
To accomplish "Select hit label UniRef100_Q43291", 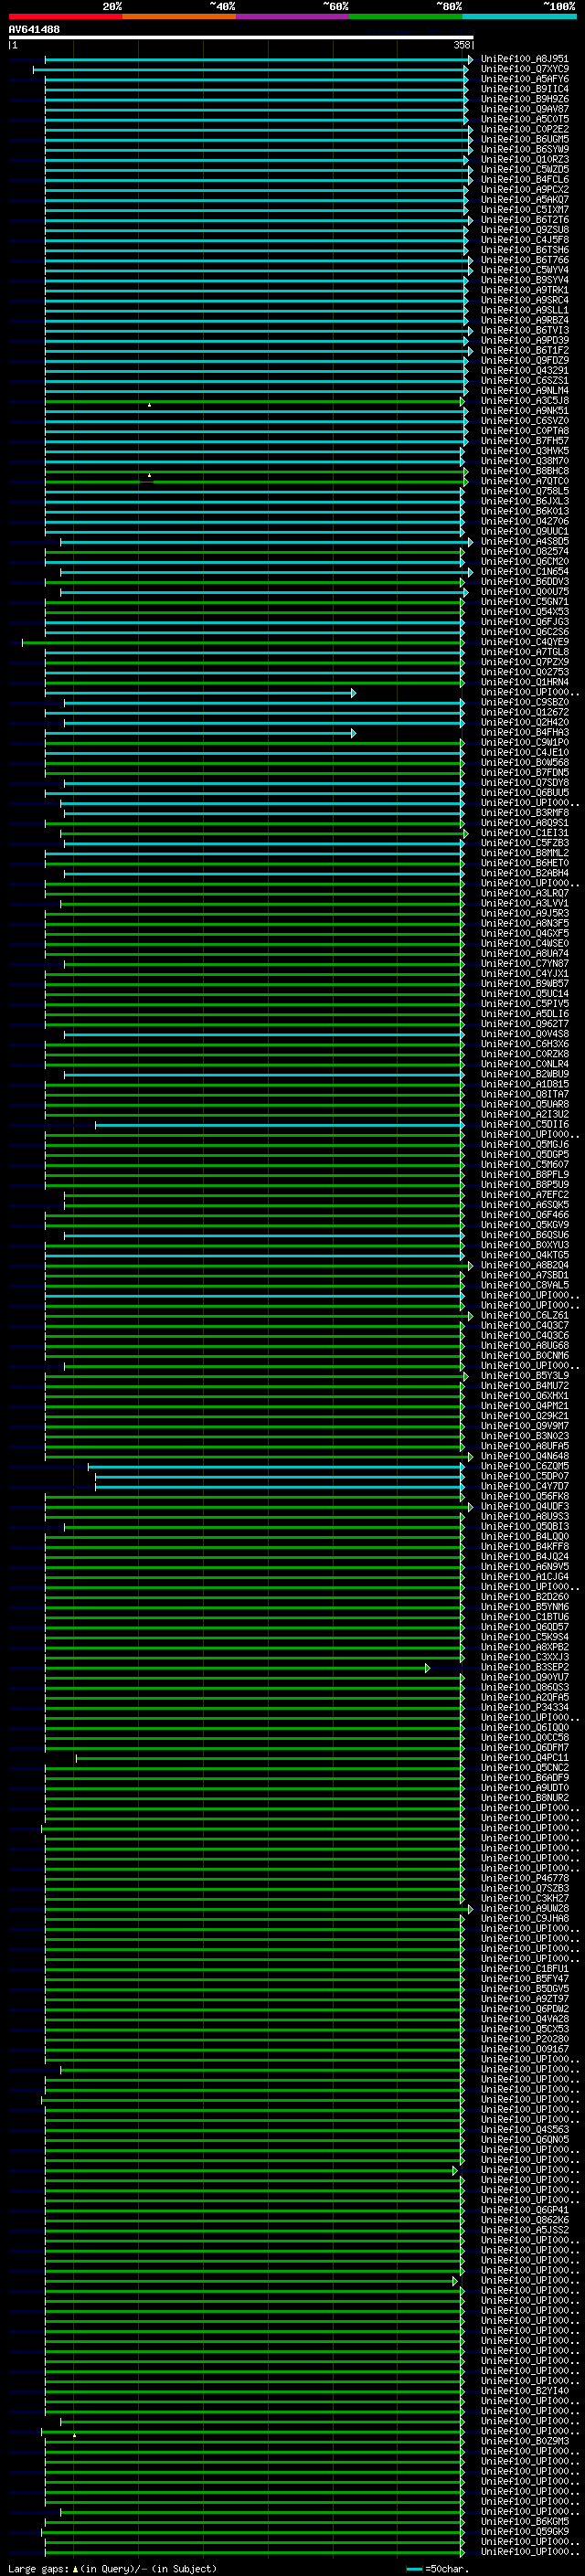I will [x=524, y=371].
